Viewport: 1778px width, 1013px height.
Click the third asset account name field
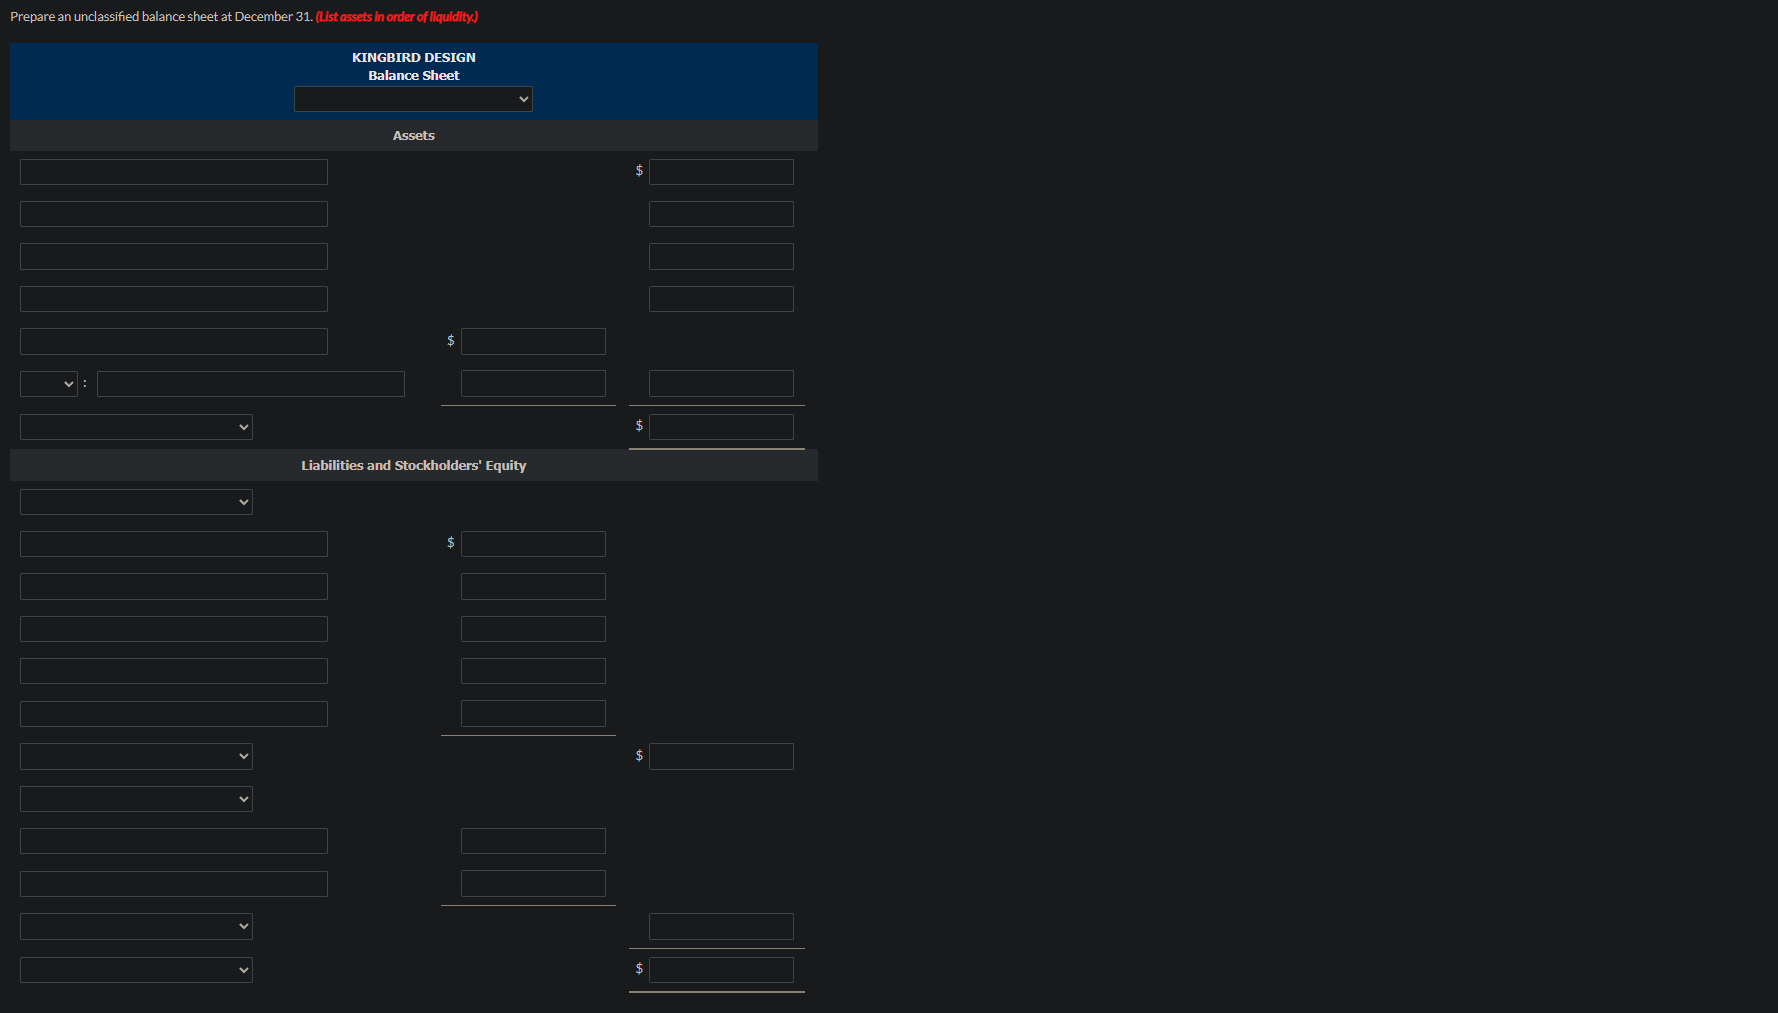[174, 256]
